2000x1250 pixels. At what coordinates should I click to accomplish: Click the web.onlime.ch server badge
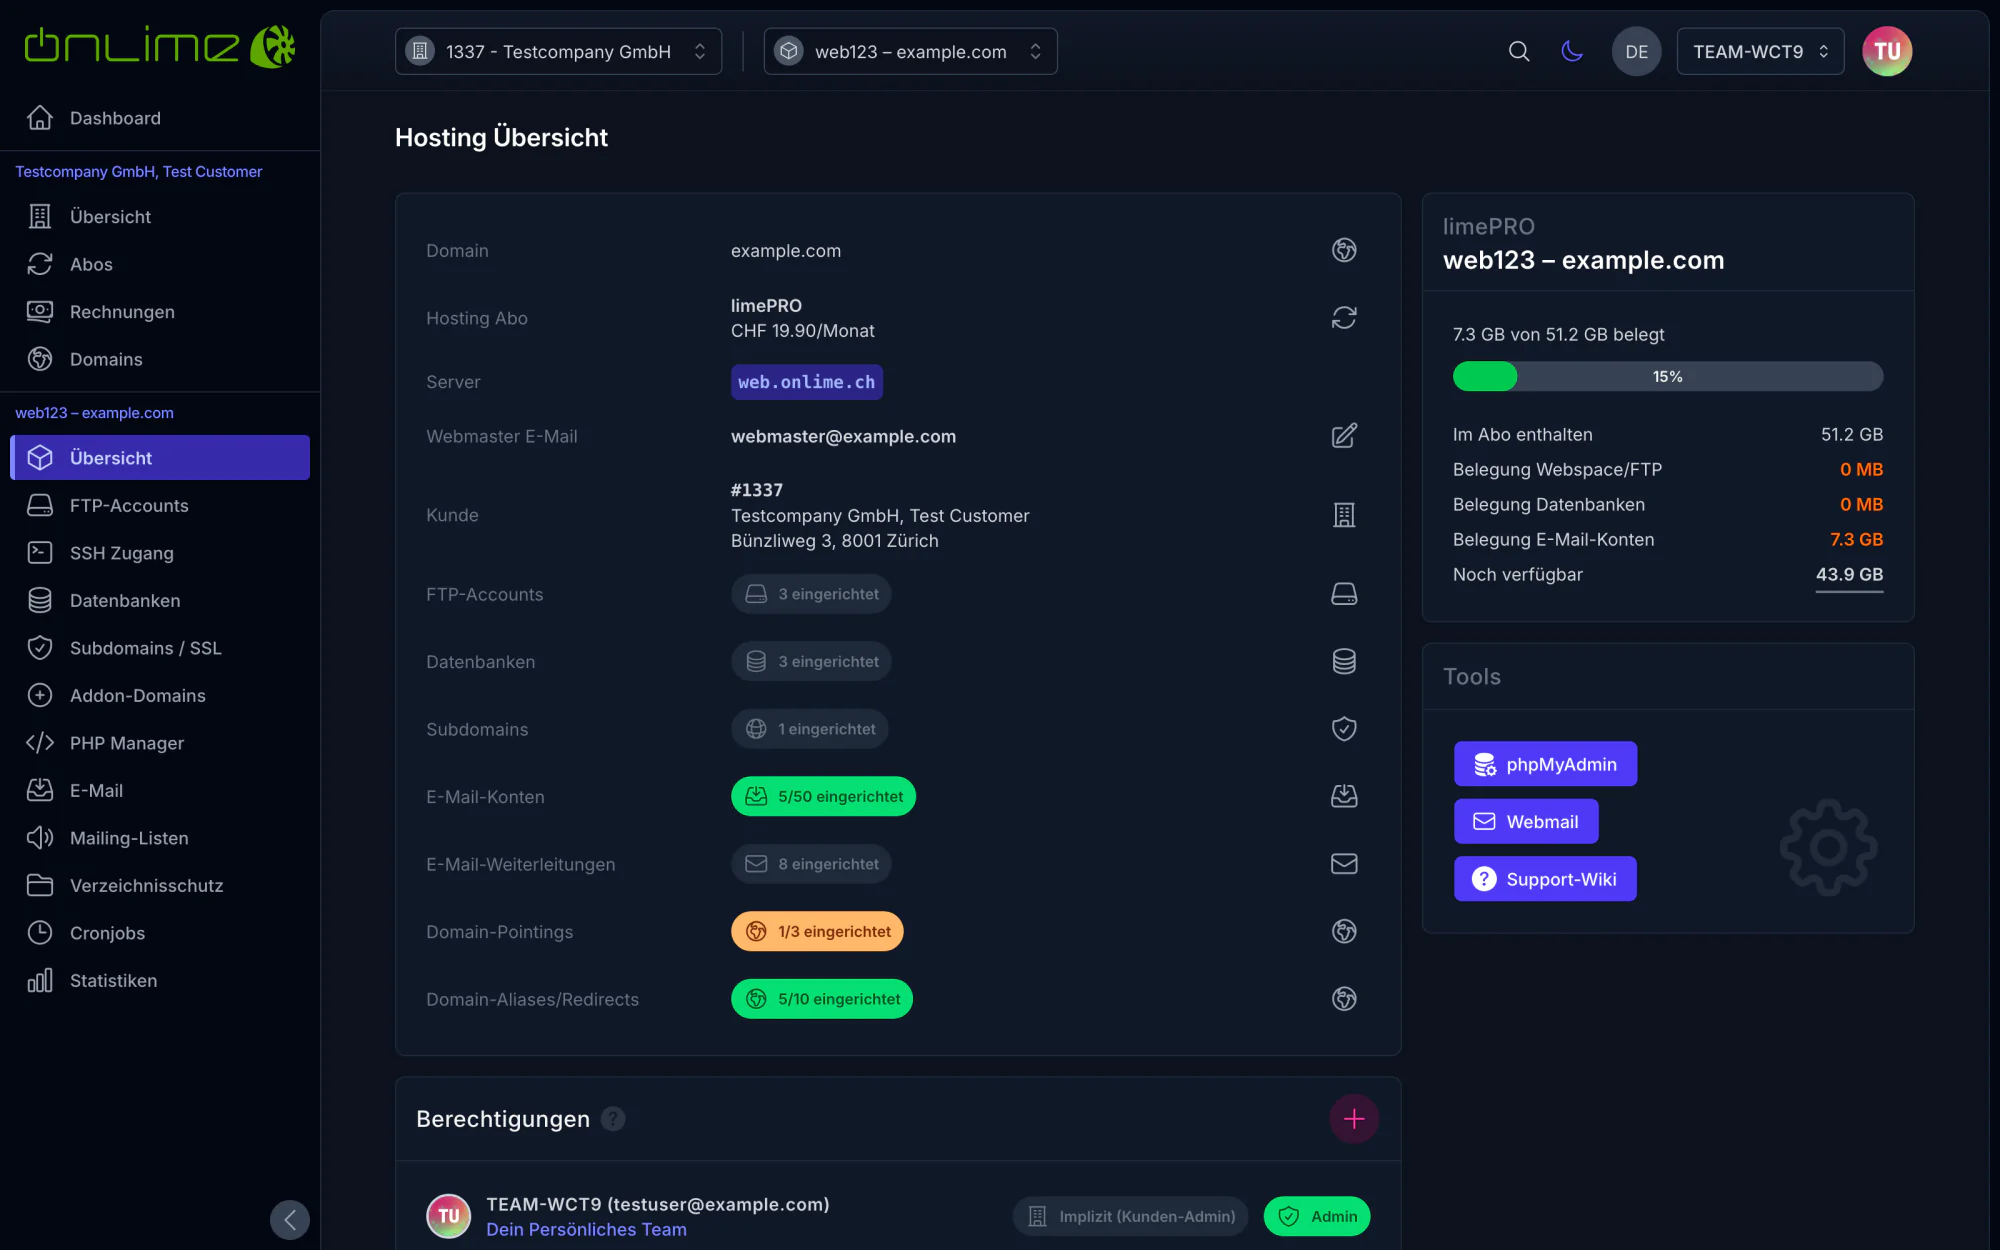click(807, 382)
